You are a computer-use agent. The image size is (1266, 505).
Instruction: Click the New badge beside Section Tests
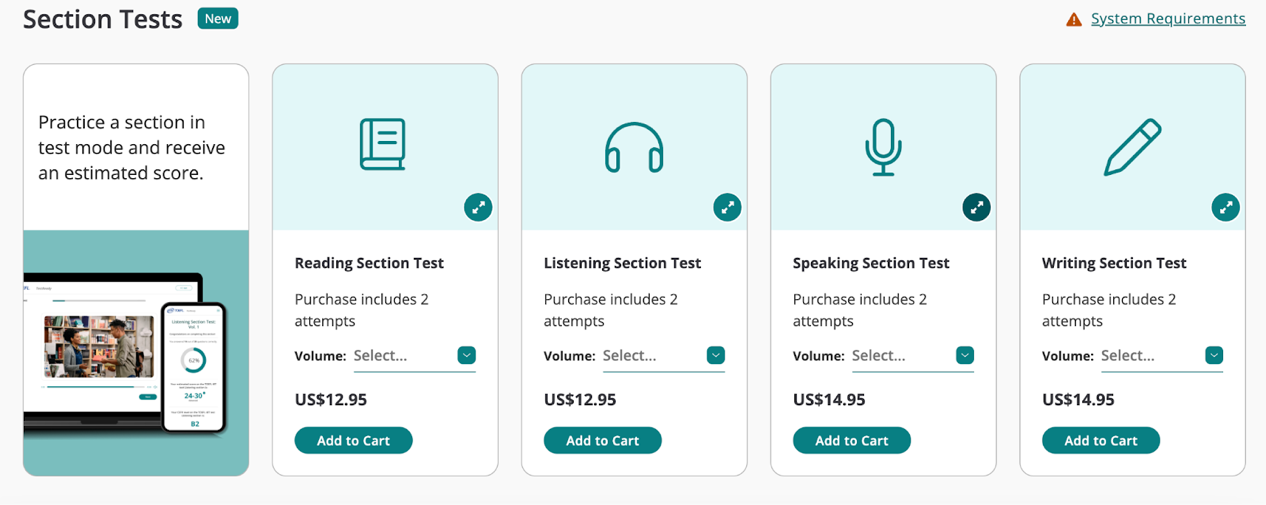pyautogui.click(x=218, y=19)
